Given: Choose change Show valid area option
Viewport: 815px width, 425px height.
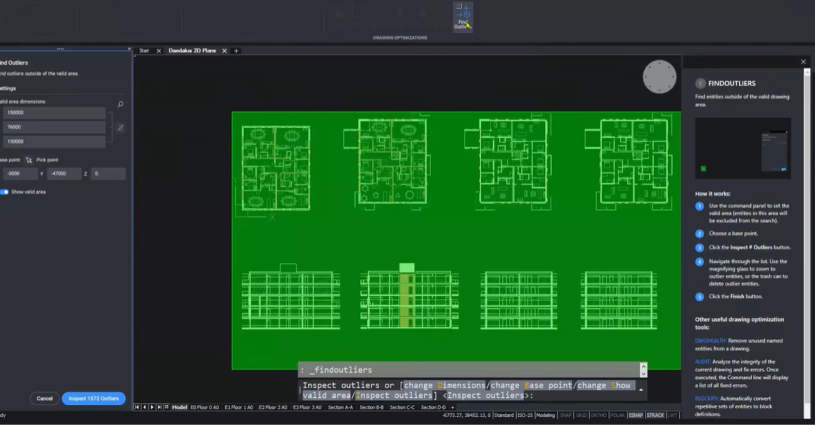Looking at the screenshot, I should pyautogui.click(x=608, y=385).
